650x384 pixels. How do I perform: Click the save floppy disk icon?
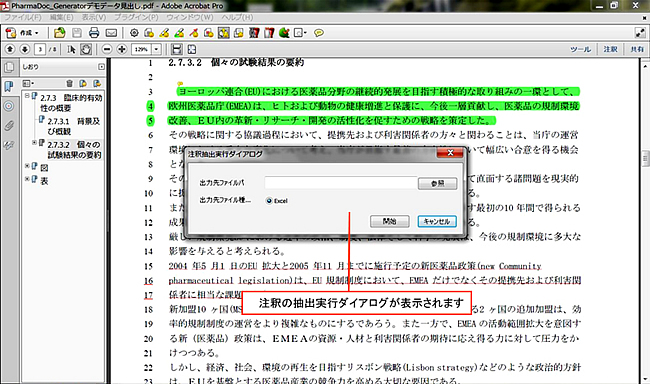tap(77, 33)
